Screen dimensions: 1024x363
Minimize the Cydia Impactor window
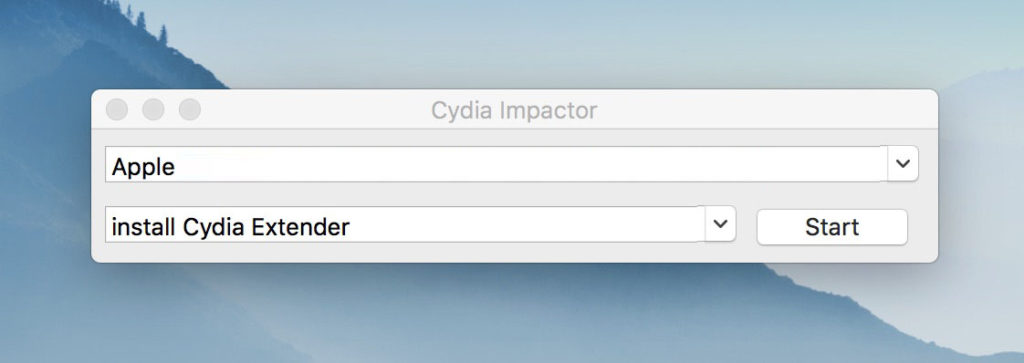(x=153, y=110)
